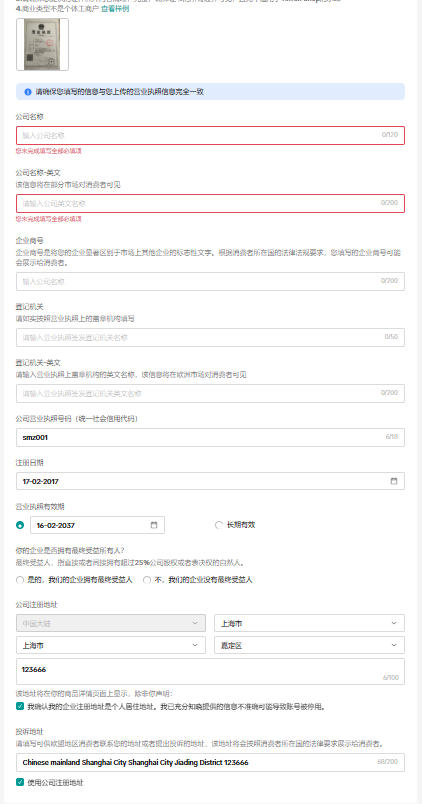Click uploaded business license thumbnail
Screen dimensions: 422x804
tap(43, 45)
